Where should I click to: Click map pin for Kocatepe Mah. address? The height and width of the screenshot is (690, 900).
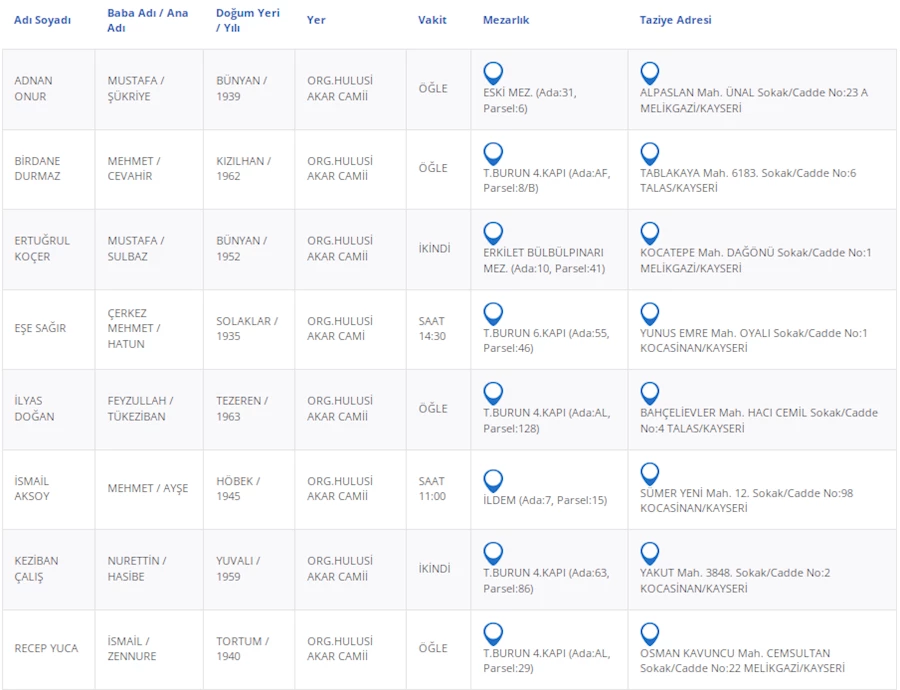click(x=650, y=234)
